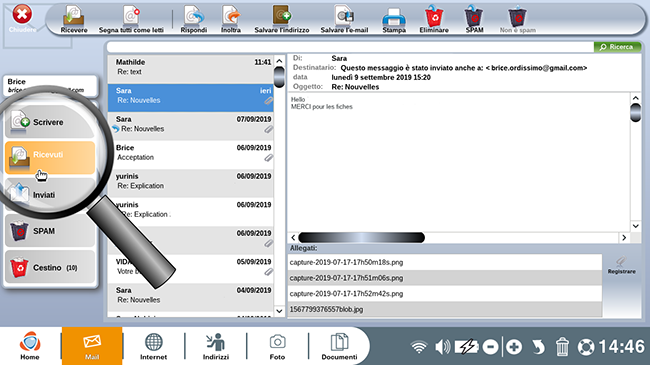The image size is (650, 365).
Task: Select Sara's email from ieri
Action: click(190, 97)
